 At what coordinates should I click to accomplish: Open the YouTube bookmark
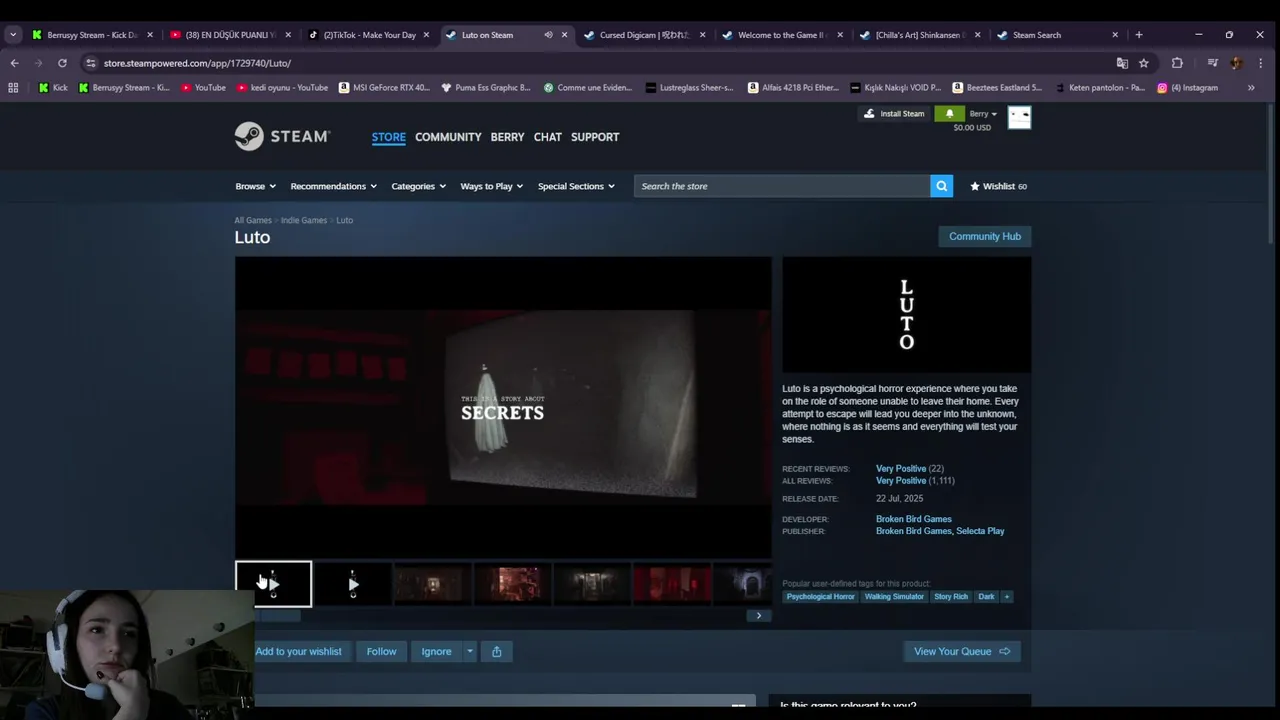(x=203, y=88)
